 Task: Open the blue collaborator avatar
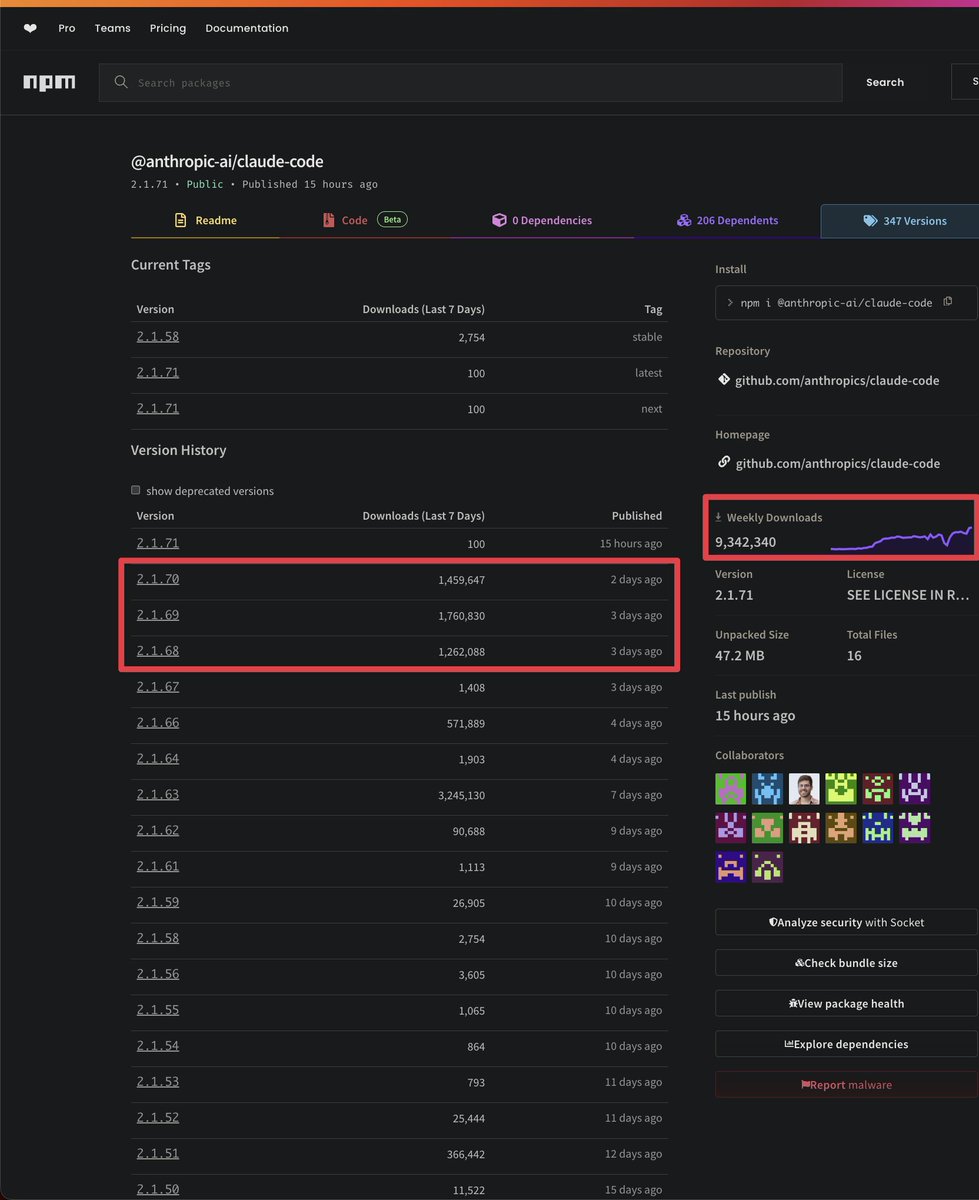tap(768, 789)
